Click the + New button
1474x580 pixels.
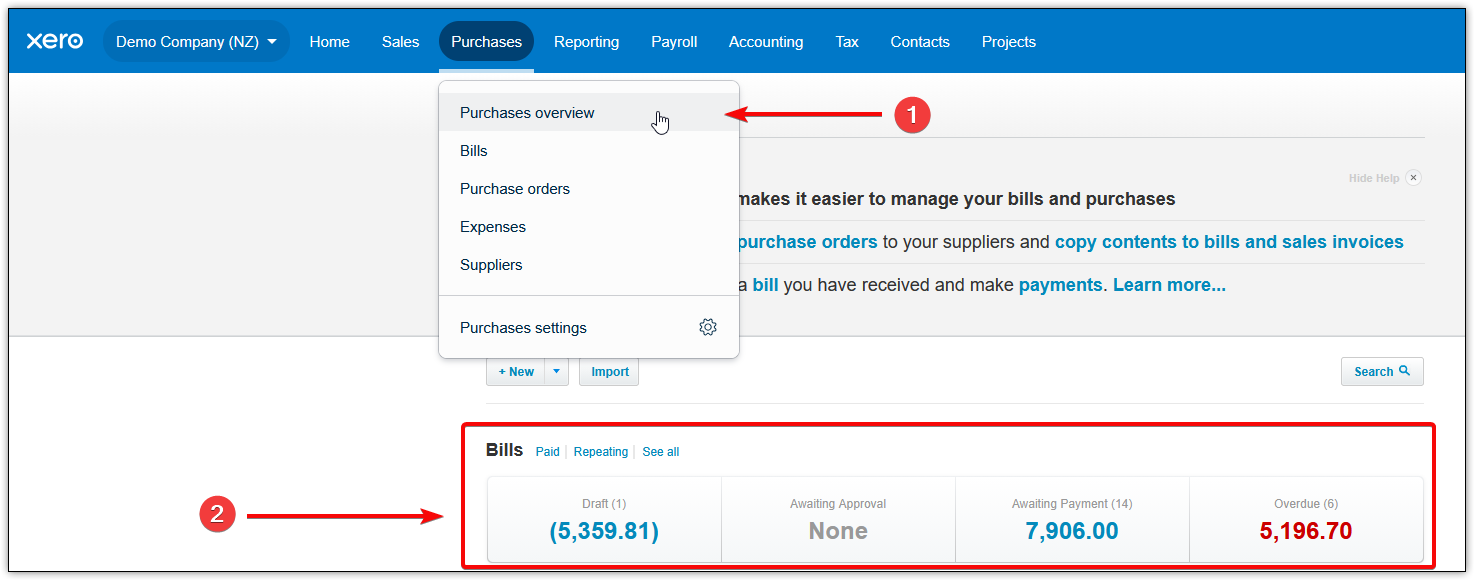[x=516, y=372]
